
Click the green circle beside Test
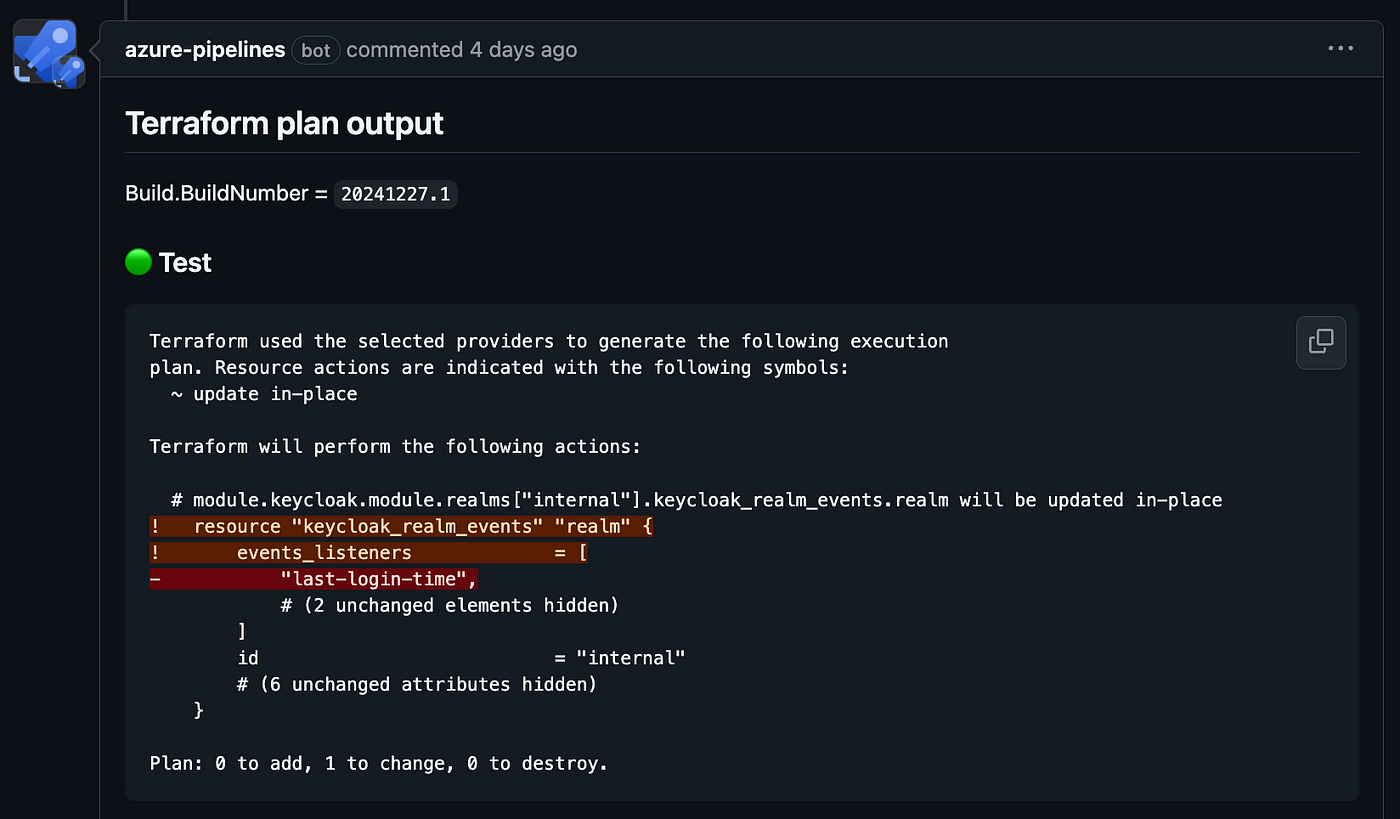coord(138,262)
